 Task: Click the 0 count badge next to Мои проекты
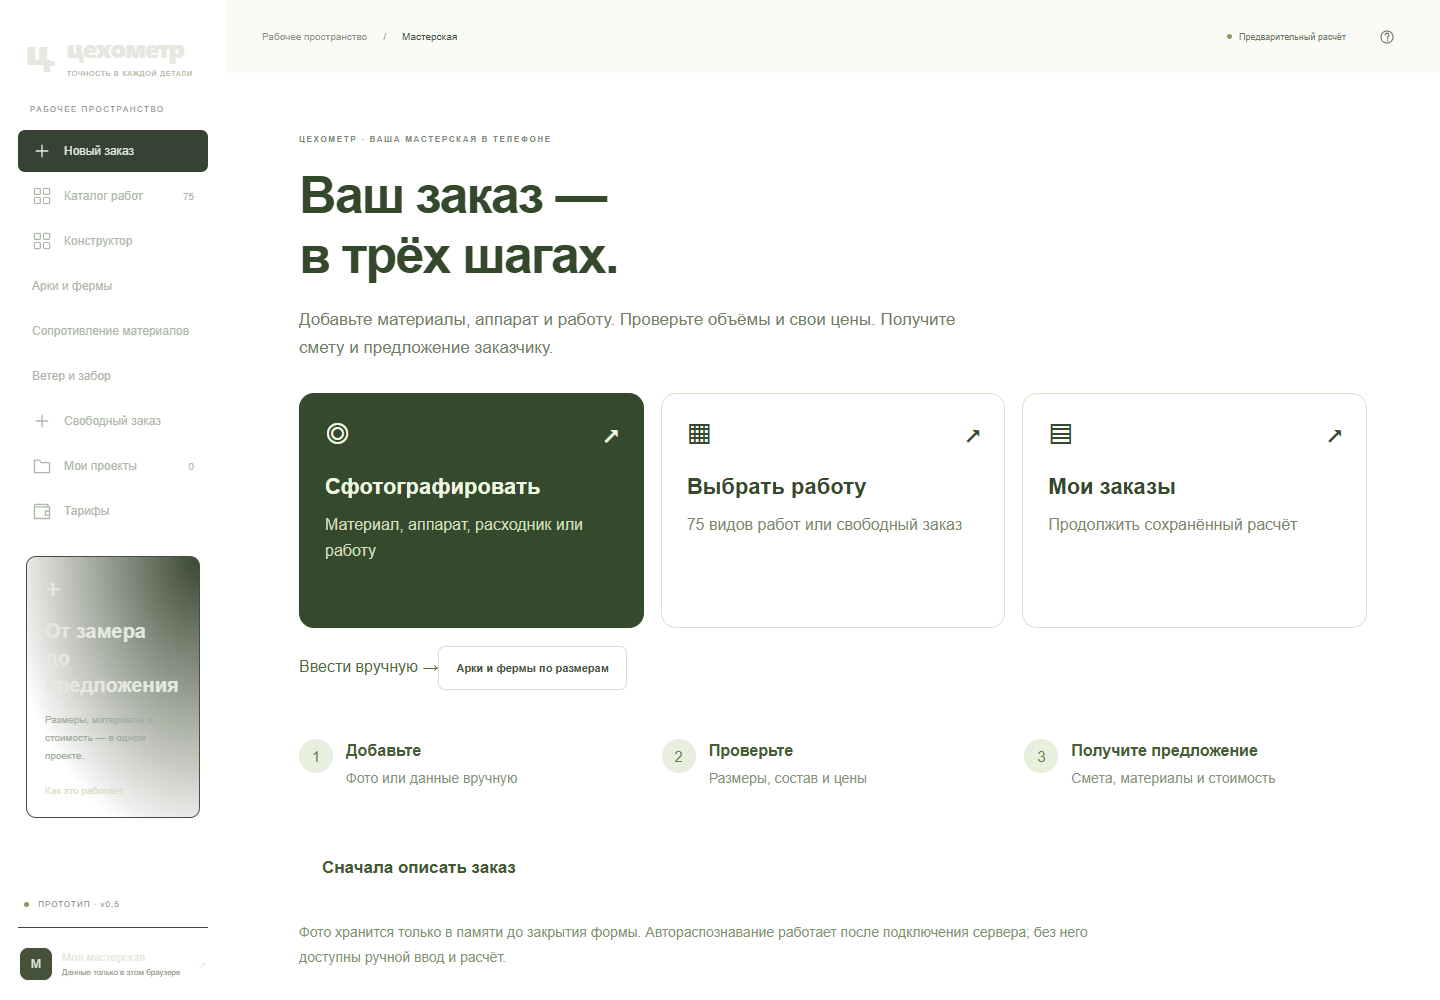click(x=191, y=467)
